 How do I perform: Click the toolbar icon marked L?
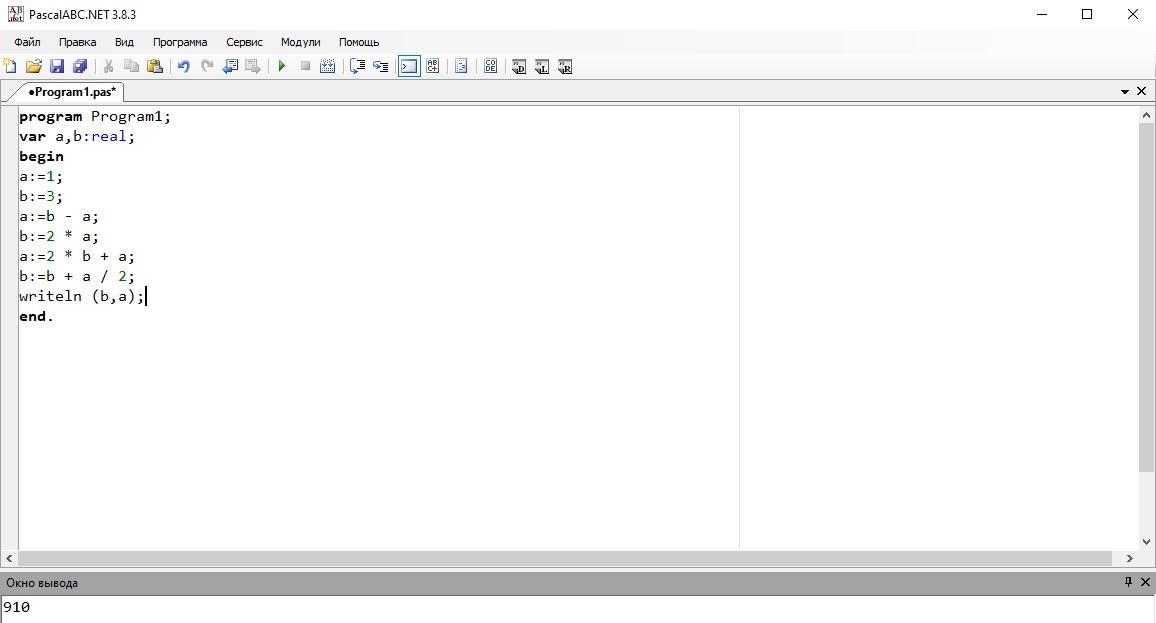click(542, 66)
